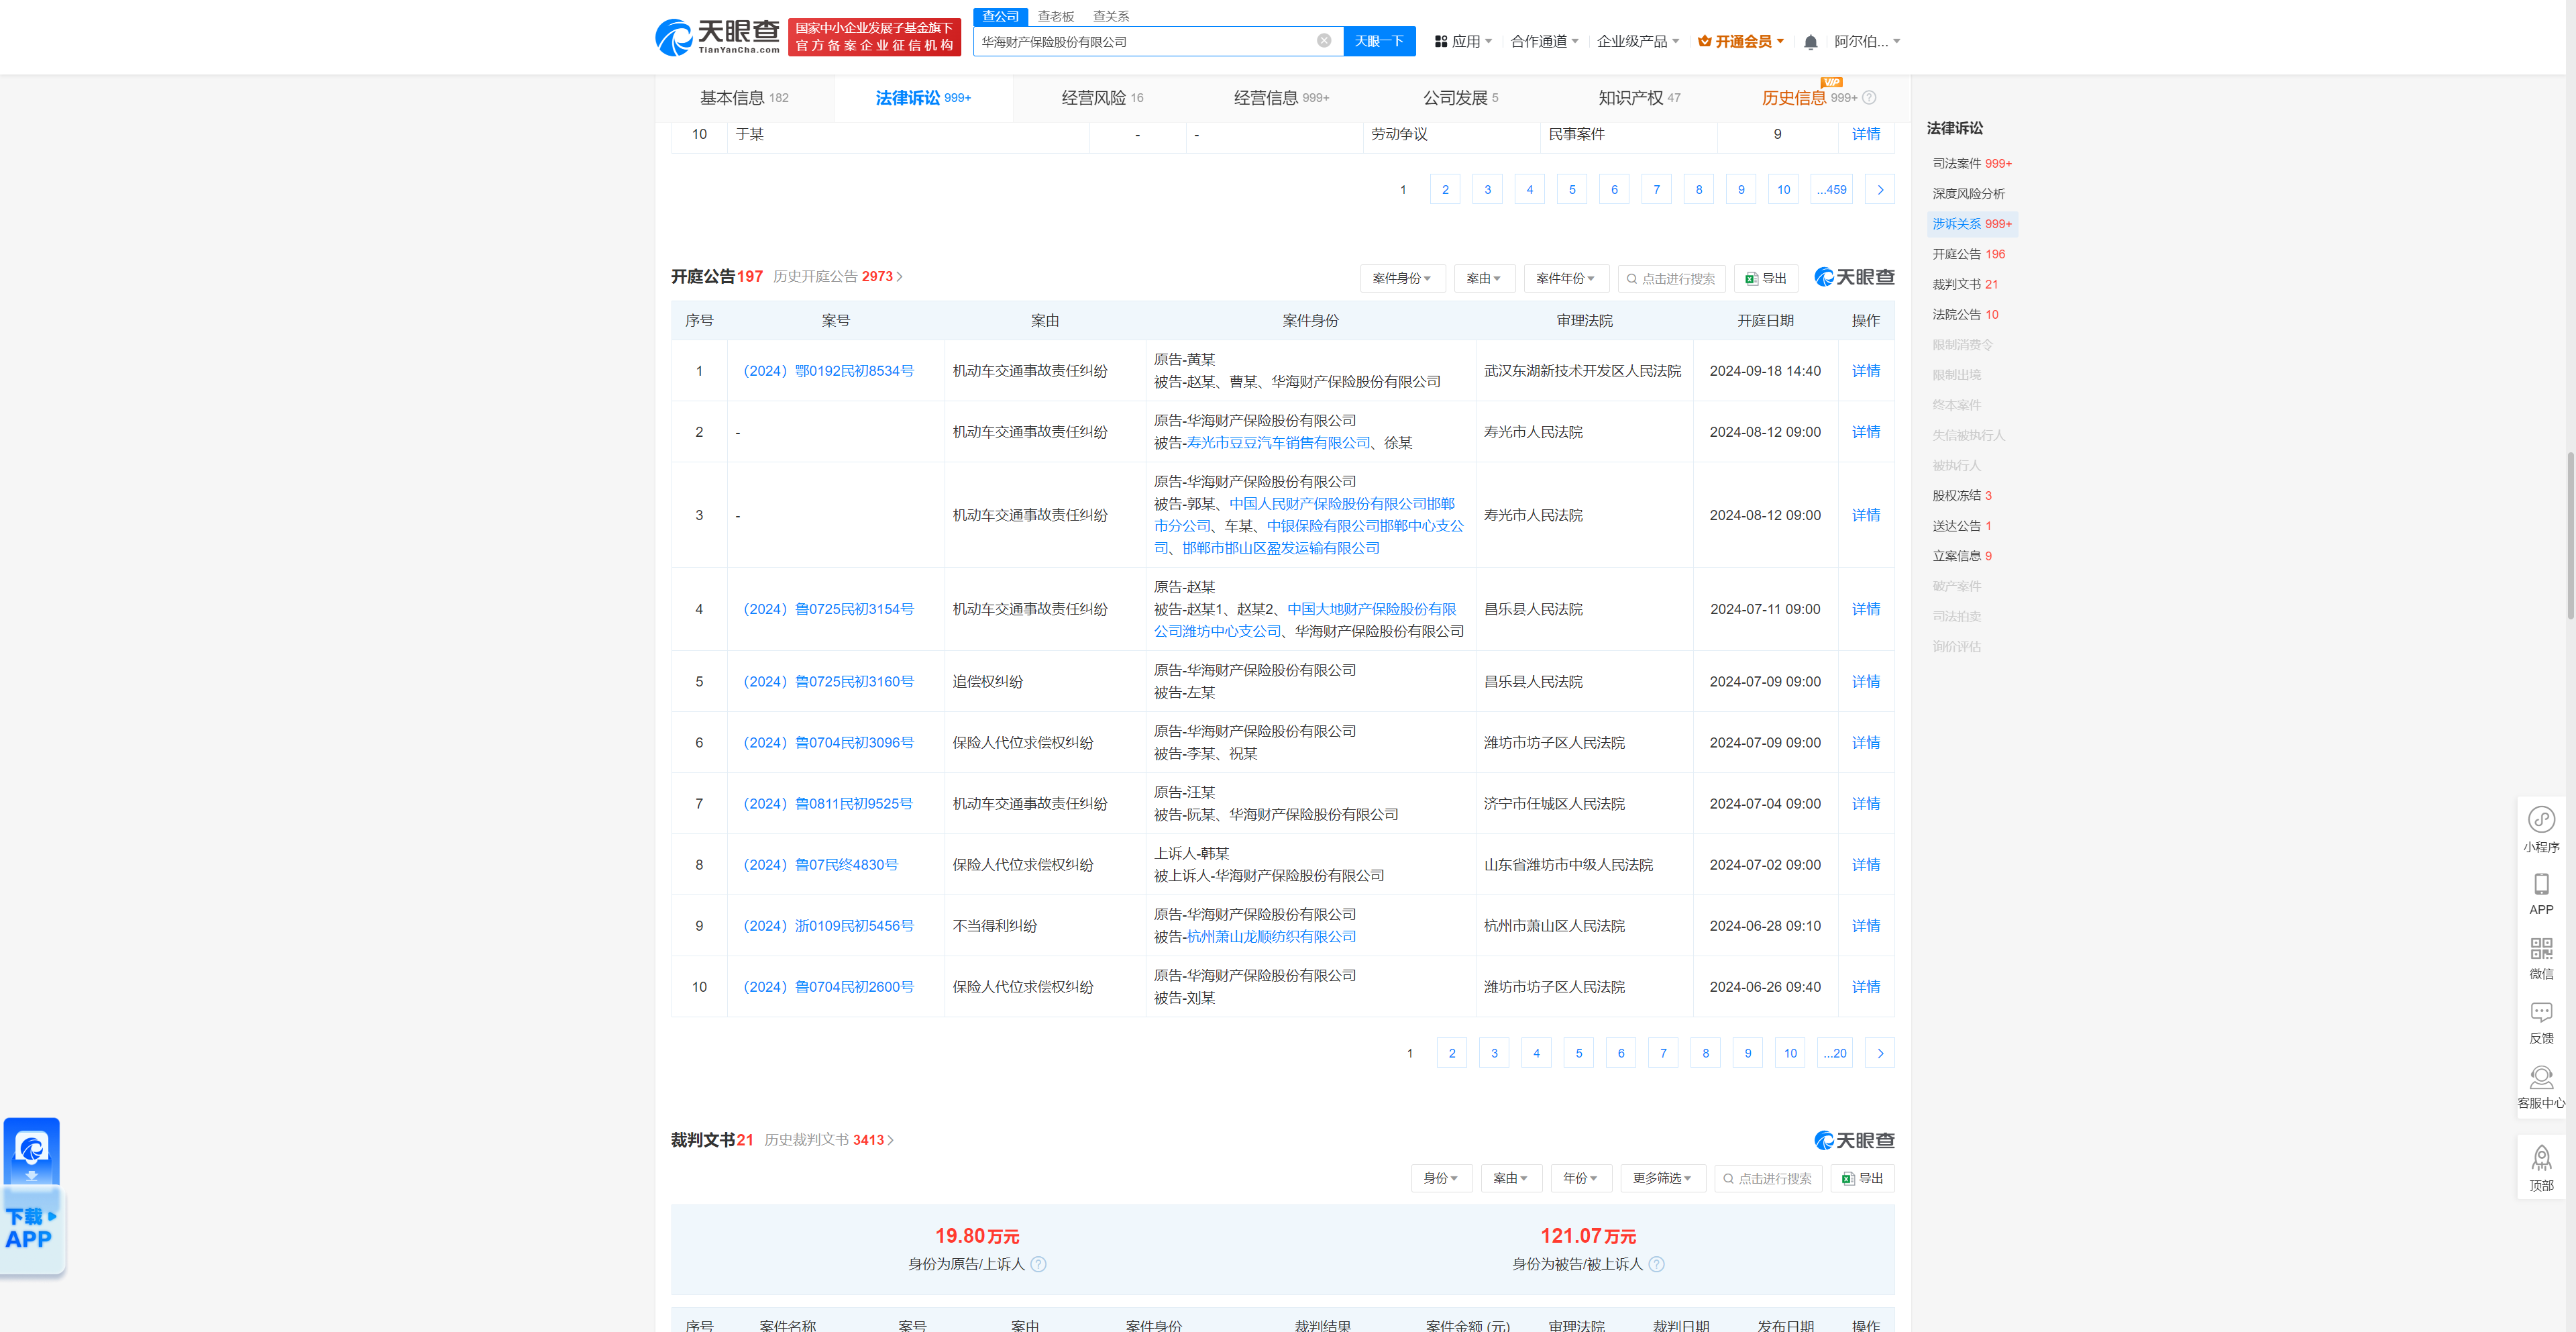
Task: Select 查关系 search mode
Action: coord(1110,16)
